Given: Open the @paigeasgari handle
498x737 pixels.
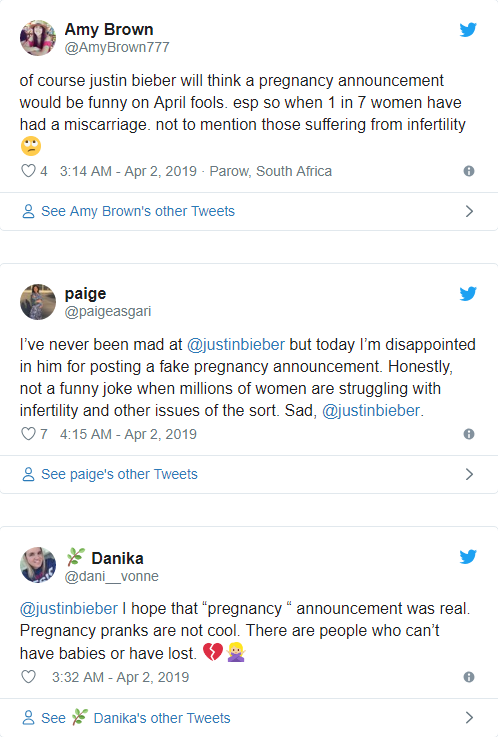Looking at the screenshot, I should point(108,312).
